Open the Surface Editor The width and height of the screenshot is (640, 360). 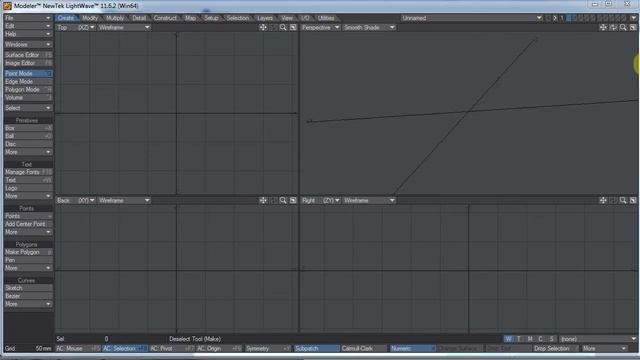pos(28,55)
